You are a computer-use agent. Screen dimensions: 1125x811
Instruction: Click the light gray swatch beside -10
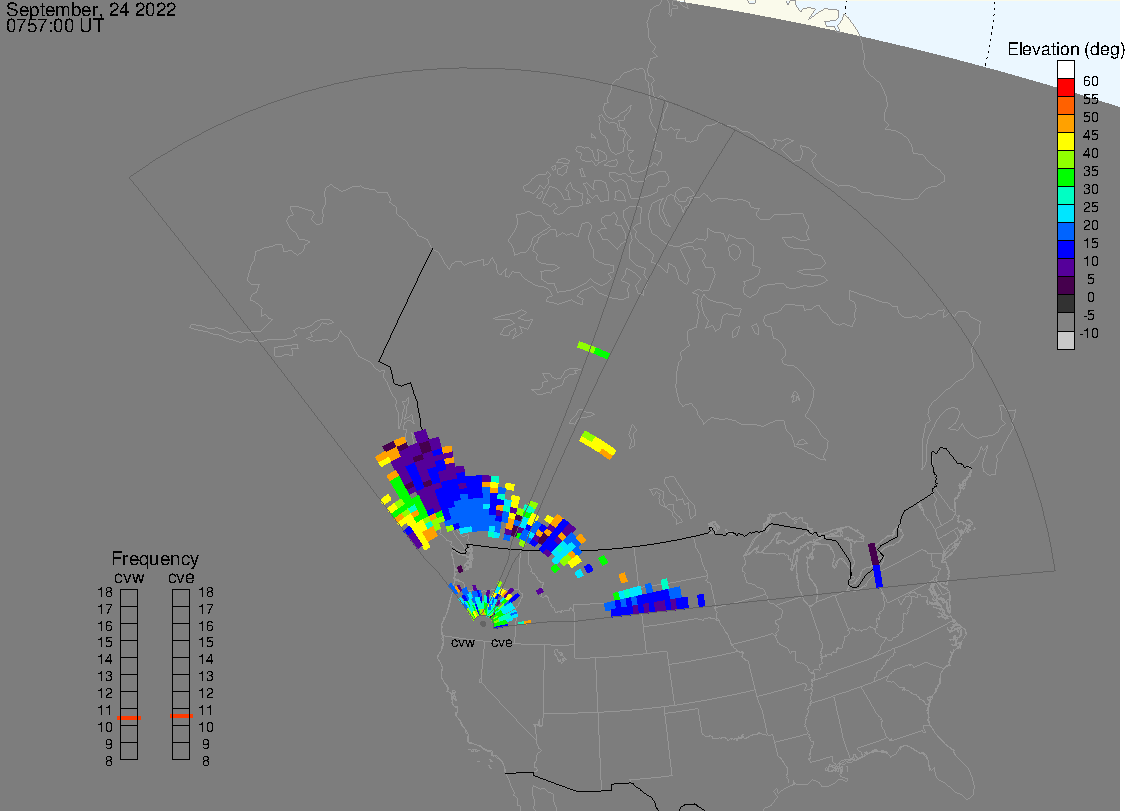1065,339
